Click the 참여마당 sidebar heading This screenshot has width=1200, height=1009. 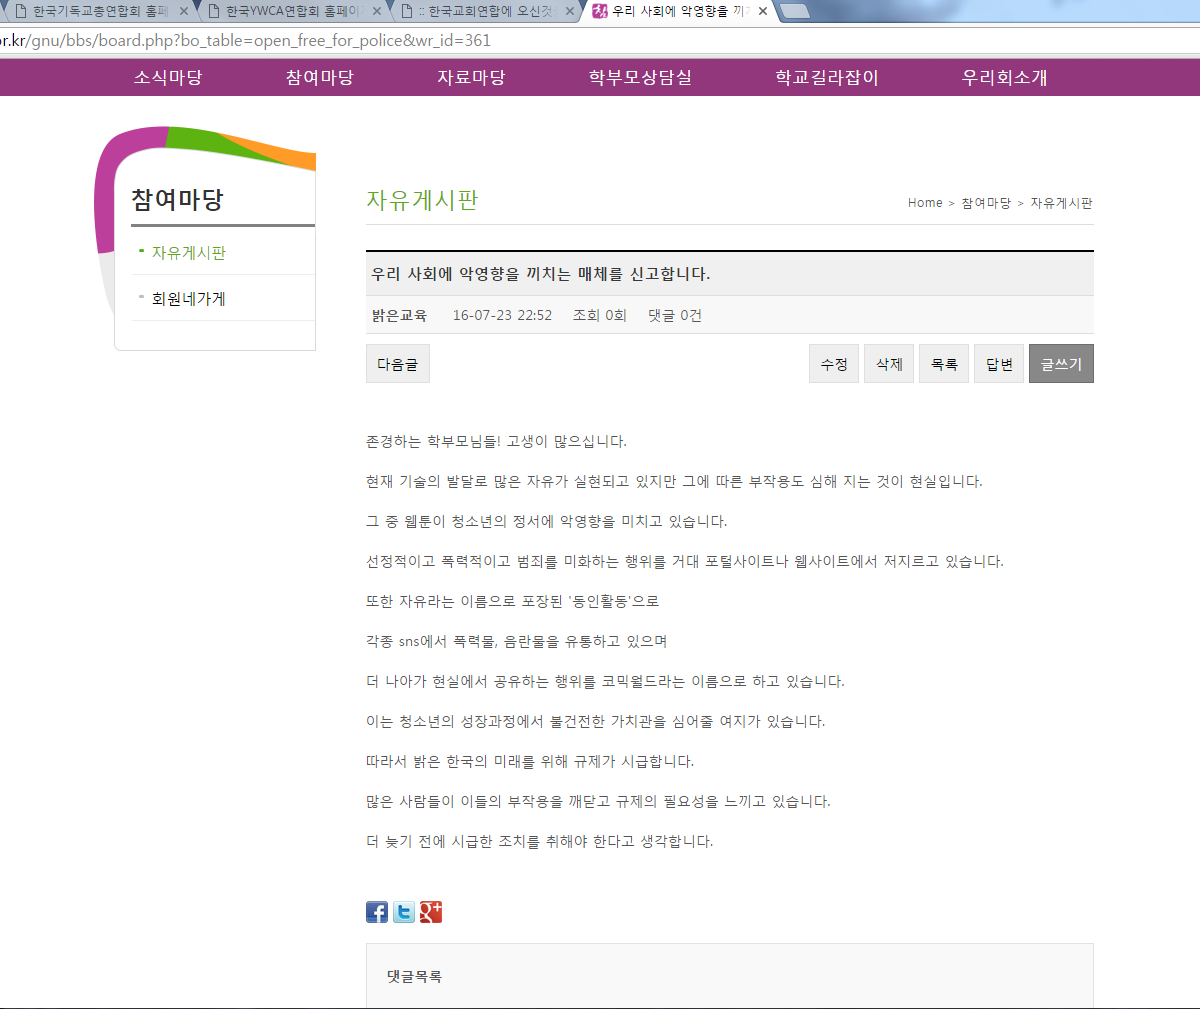click(x=177, y=199)
